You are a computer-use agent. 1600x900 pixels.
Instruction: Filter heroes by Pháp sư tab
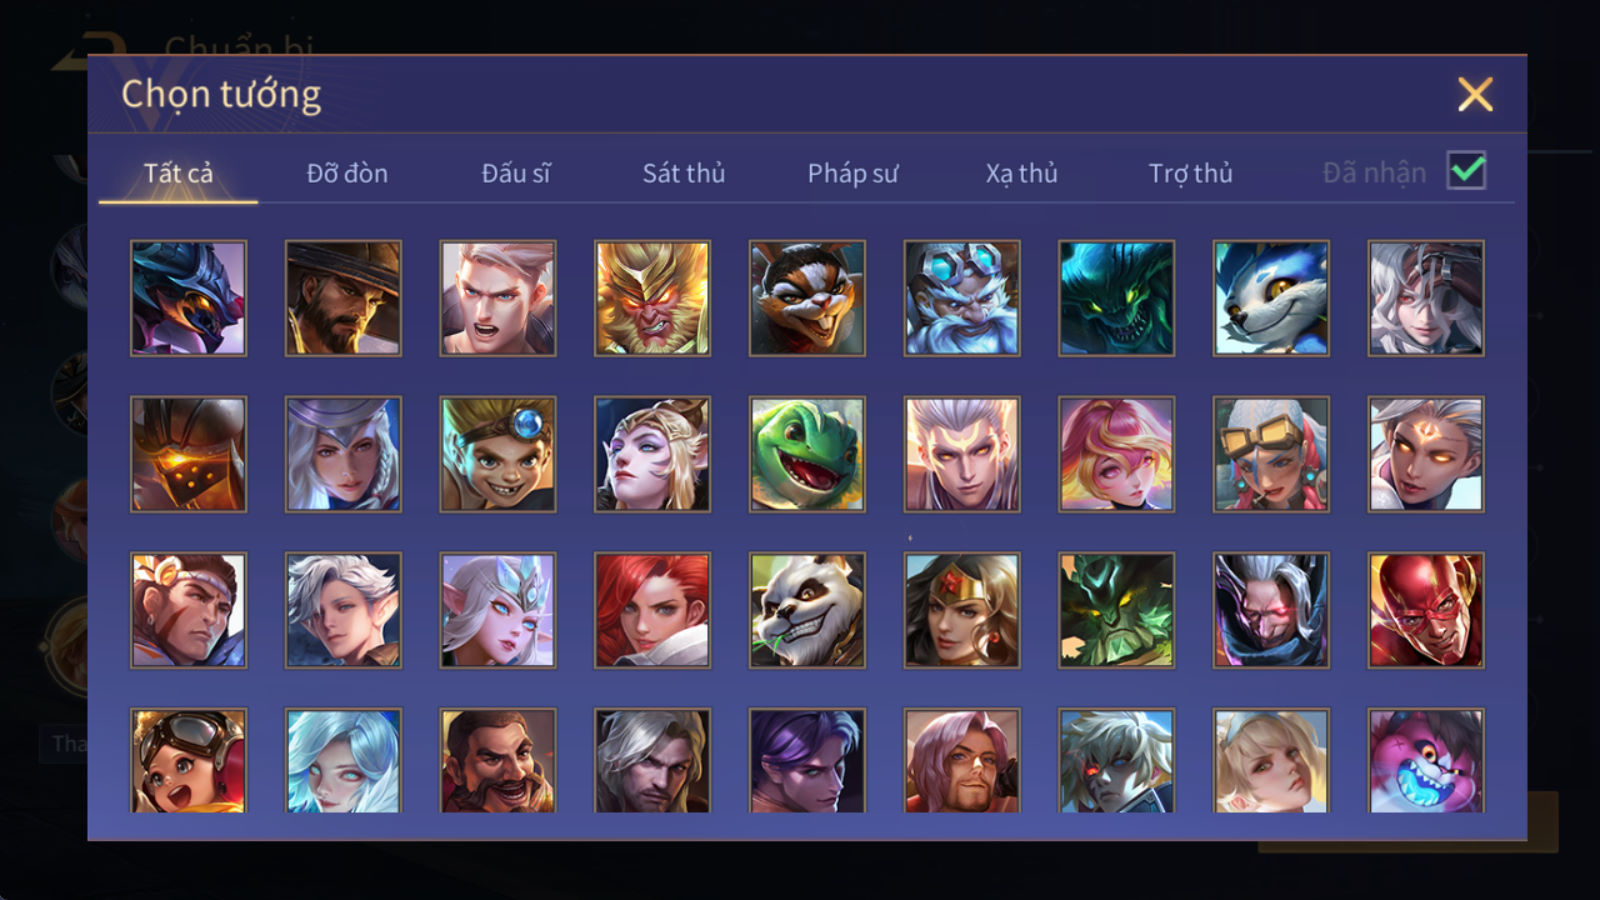point(853,173)
